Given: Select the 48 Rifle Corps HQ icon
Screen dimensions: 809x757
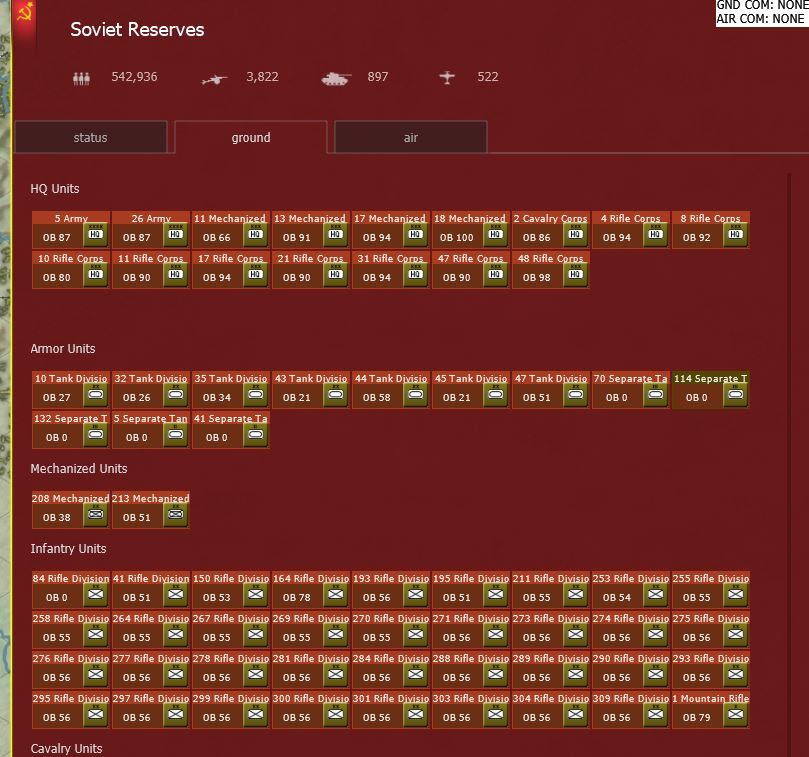Looking at the screenshot, I should pyautogui.click(x=575, y=275).
